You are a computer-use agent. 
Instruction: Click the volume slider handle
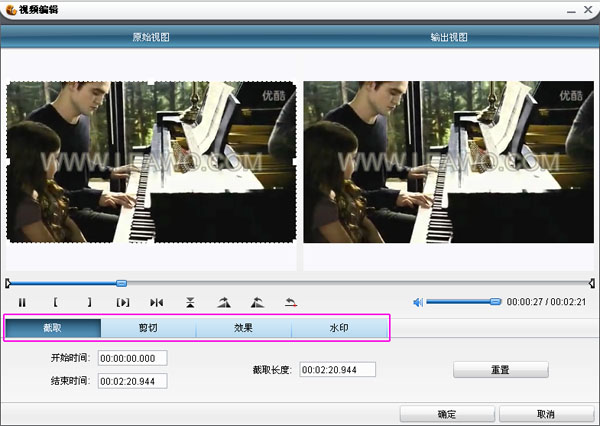click(495, 302)
